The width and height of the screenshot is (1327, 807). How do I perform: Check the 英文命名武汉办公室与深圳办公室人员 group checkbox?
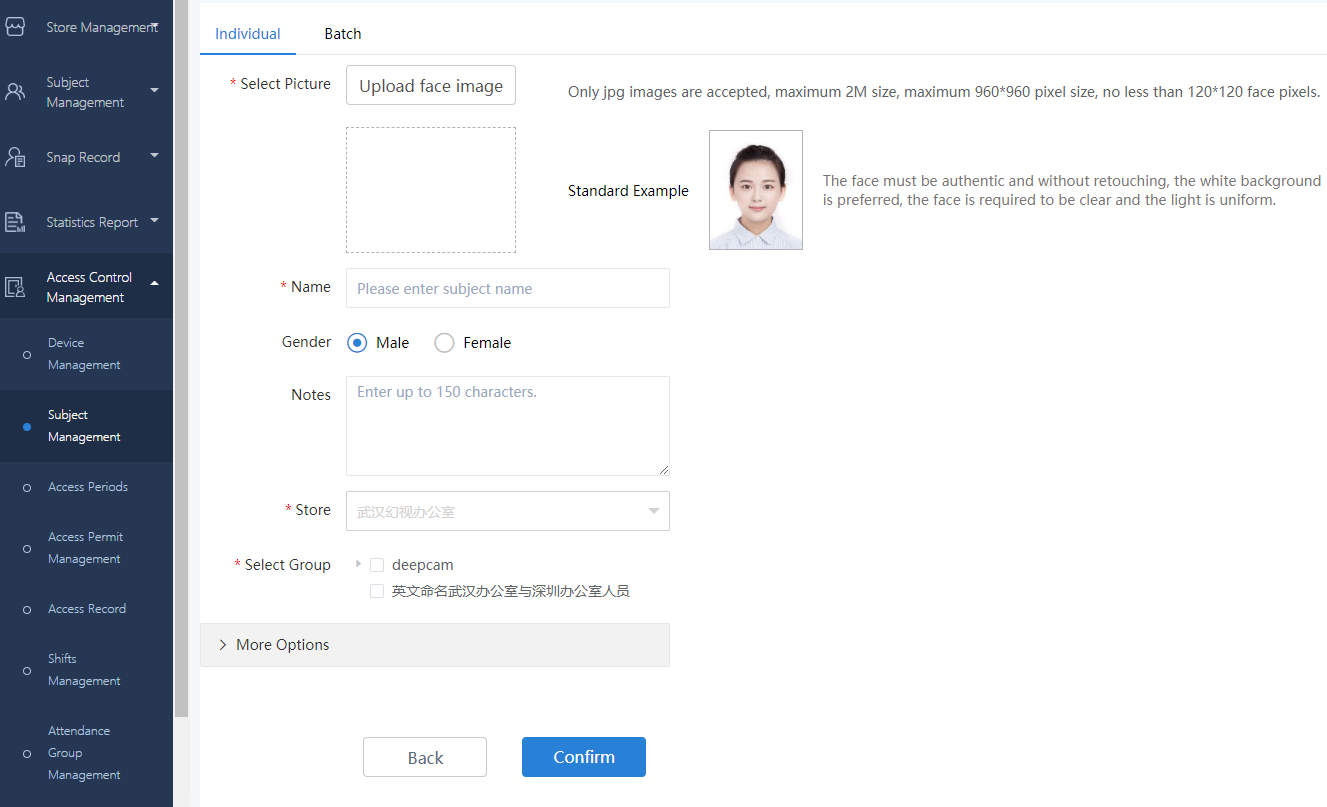click(377, 591)
